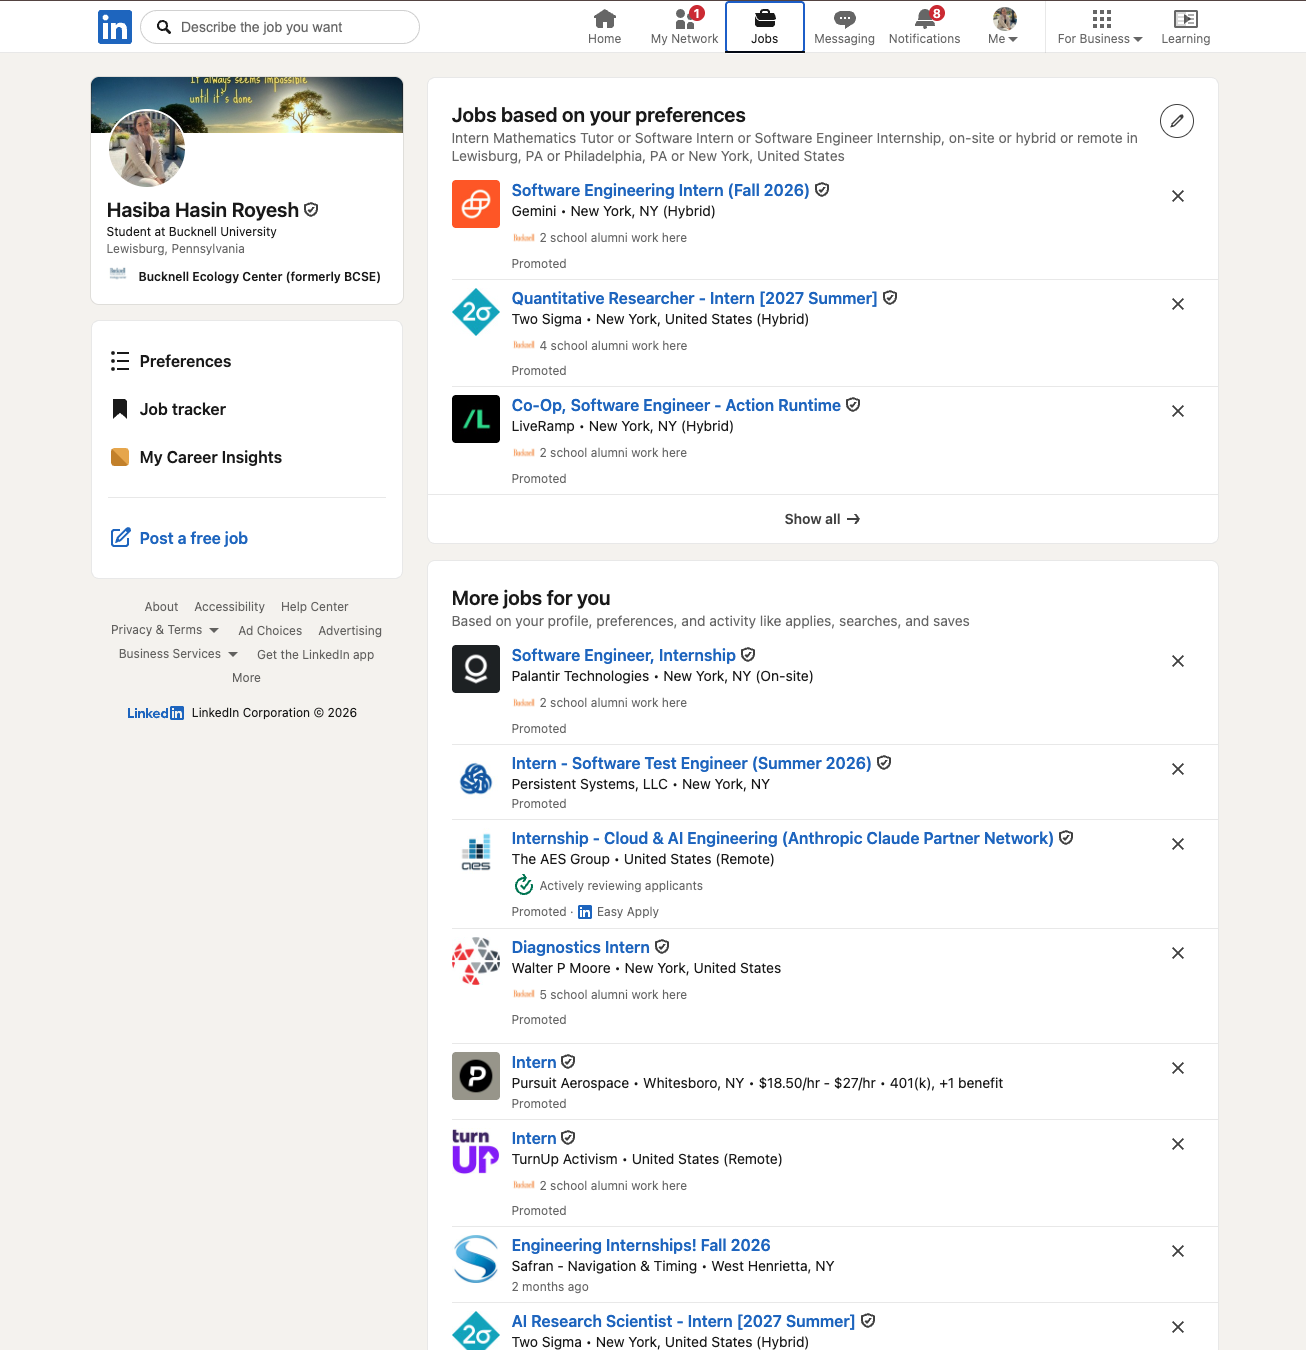Open Software Engineer, Internship Palantir listing
The image size is (1306, 1350).
click(x=623, y=655)
